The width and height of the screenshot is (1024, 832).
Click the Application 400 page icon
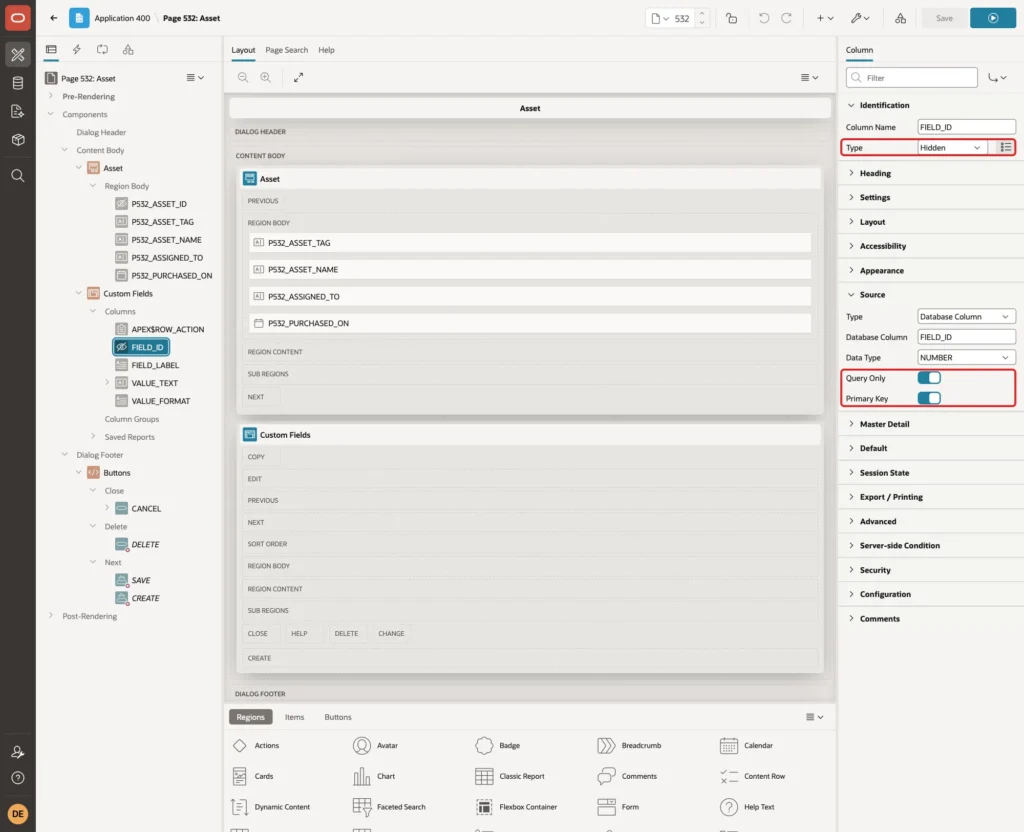click(79, 18)
